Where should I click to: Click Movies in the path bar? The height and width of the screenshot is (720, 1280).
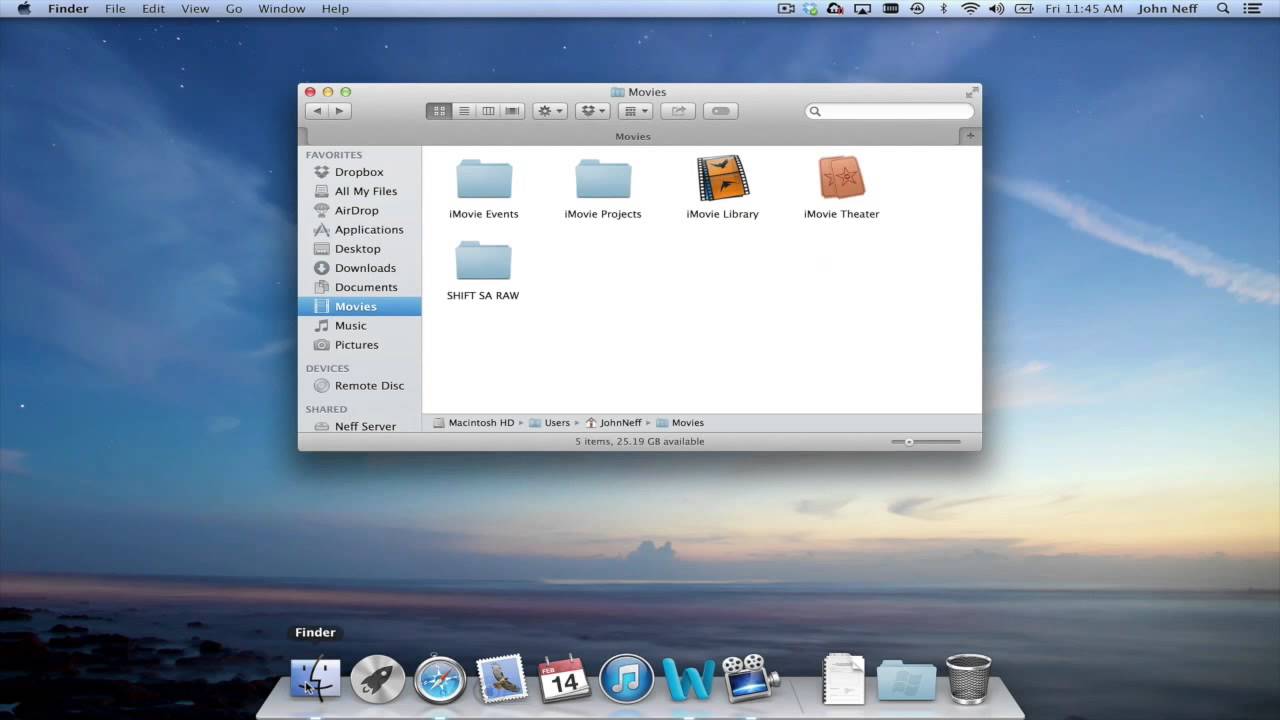(680, 423)
